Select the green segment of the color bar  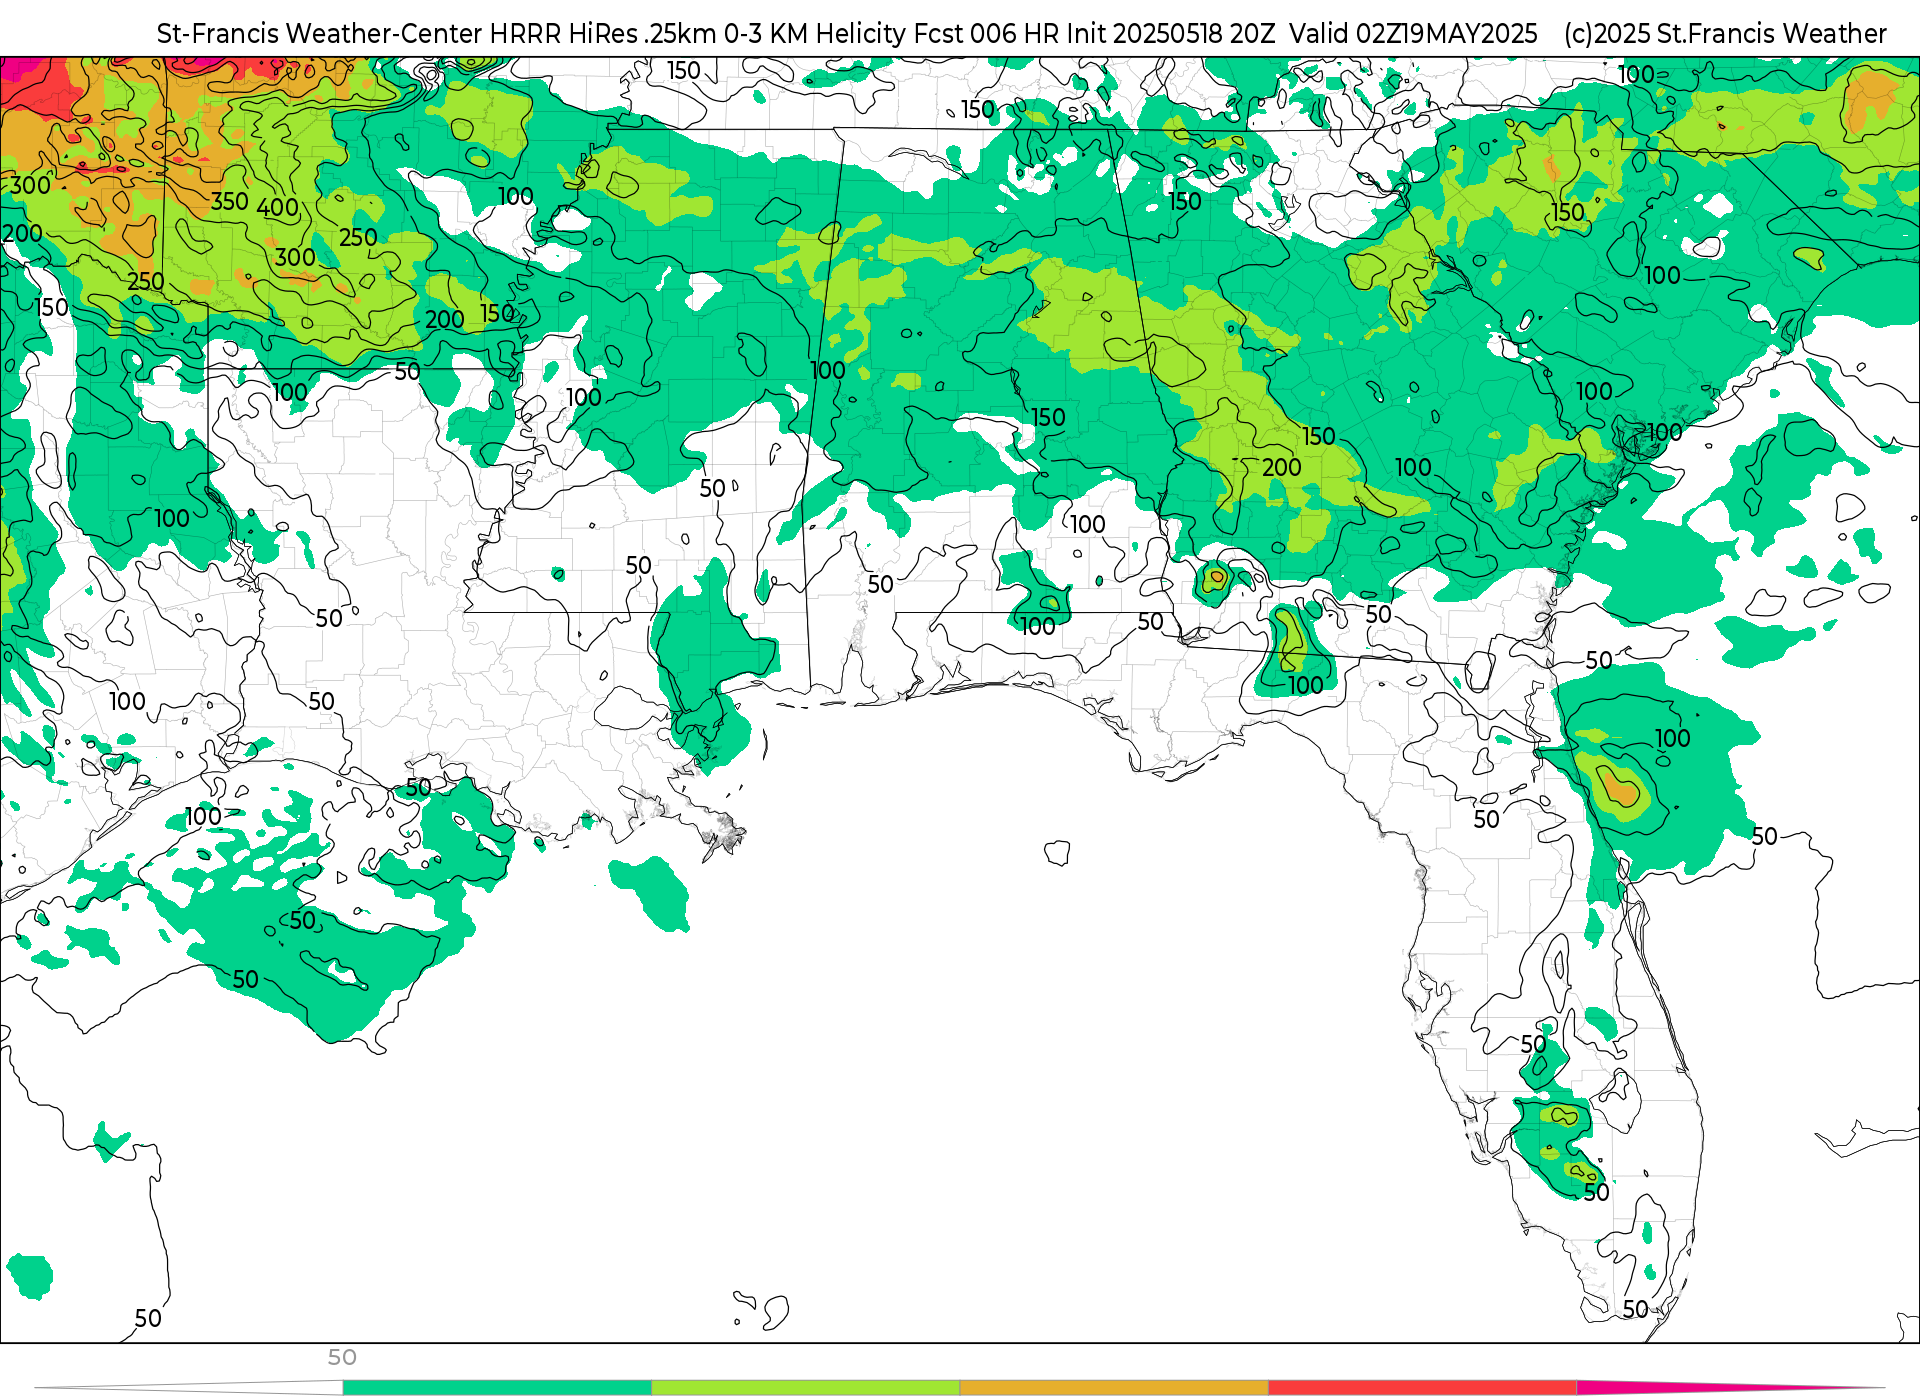(x=497, y=1388)
